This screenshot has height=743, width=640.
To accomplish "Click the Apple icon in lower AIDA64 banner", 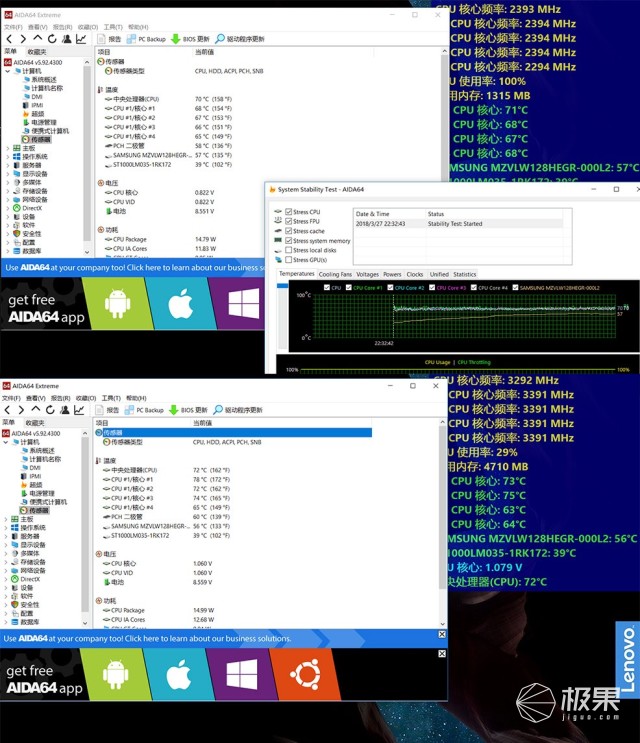I will click(x=178, y=675).
